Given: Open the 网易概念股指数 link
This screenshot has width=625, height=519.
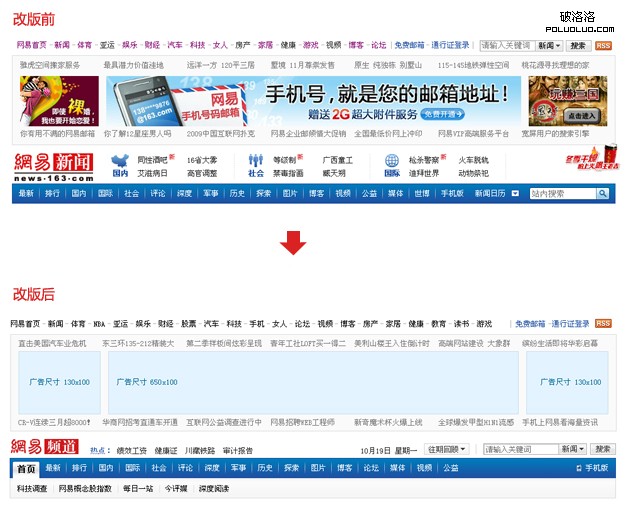Looking at the screenshot, I should [85, 489].
